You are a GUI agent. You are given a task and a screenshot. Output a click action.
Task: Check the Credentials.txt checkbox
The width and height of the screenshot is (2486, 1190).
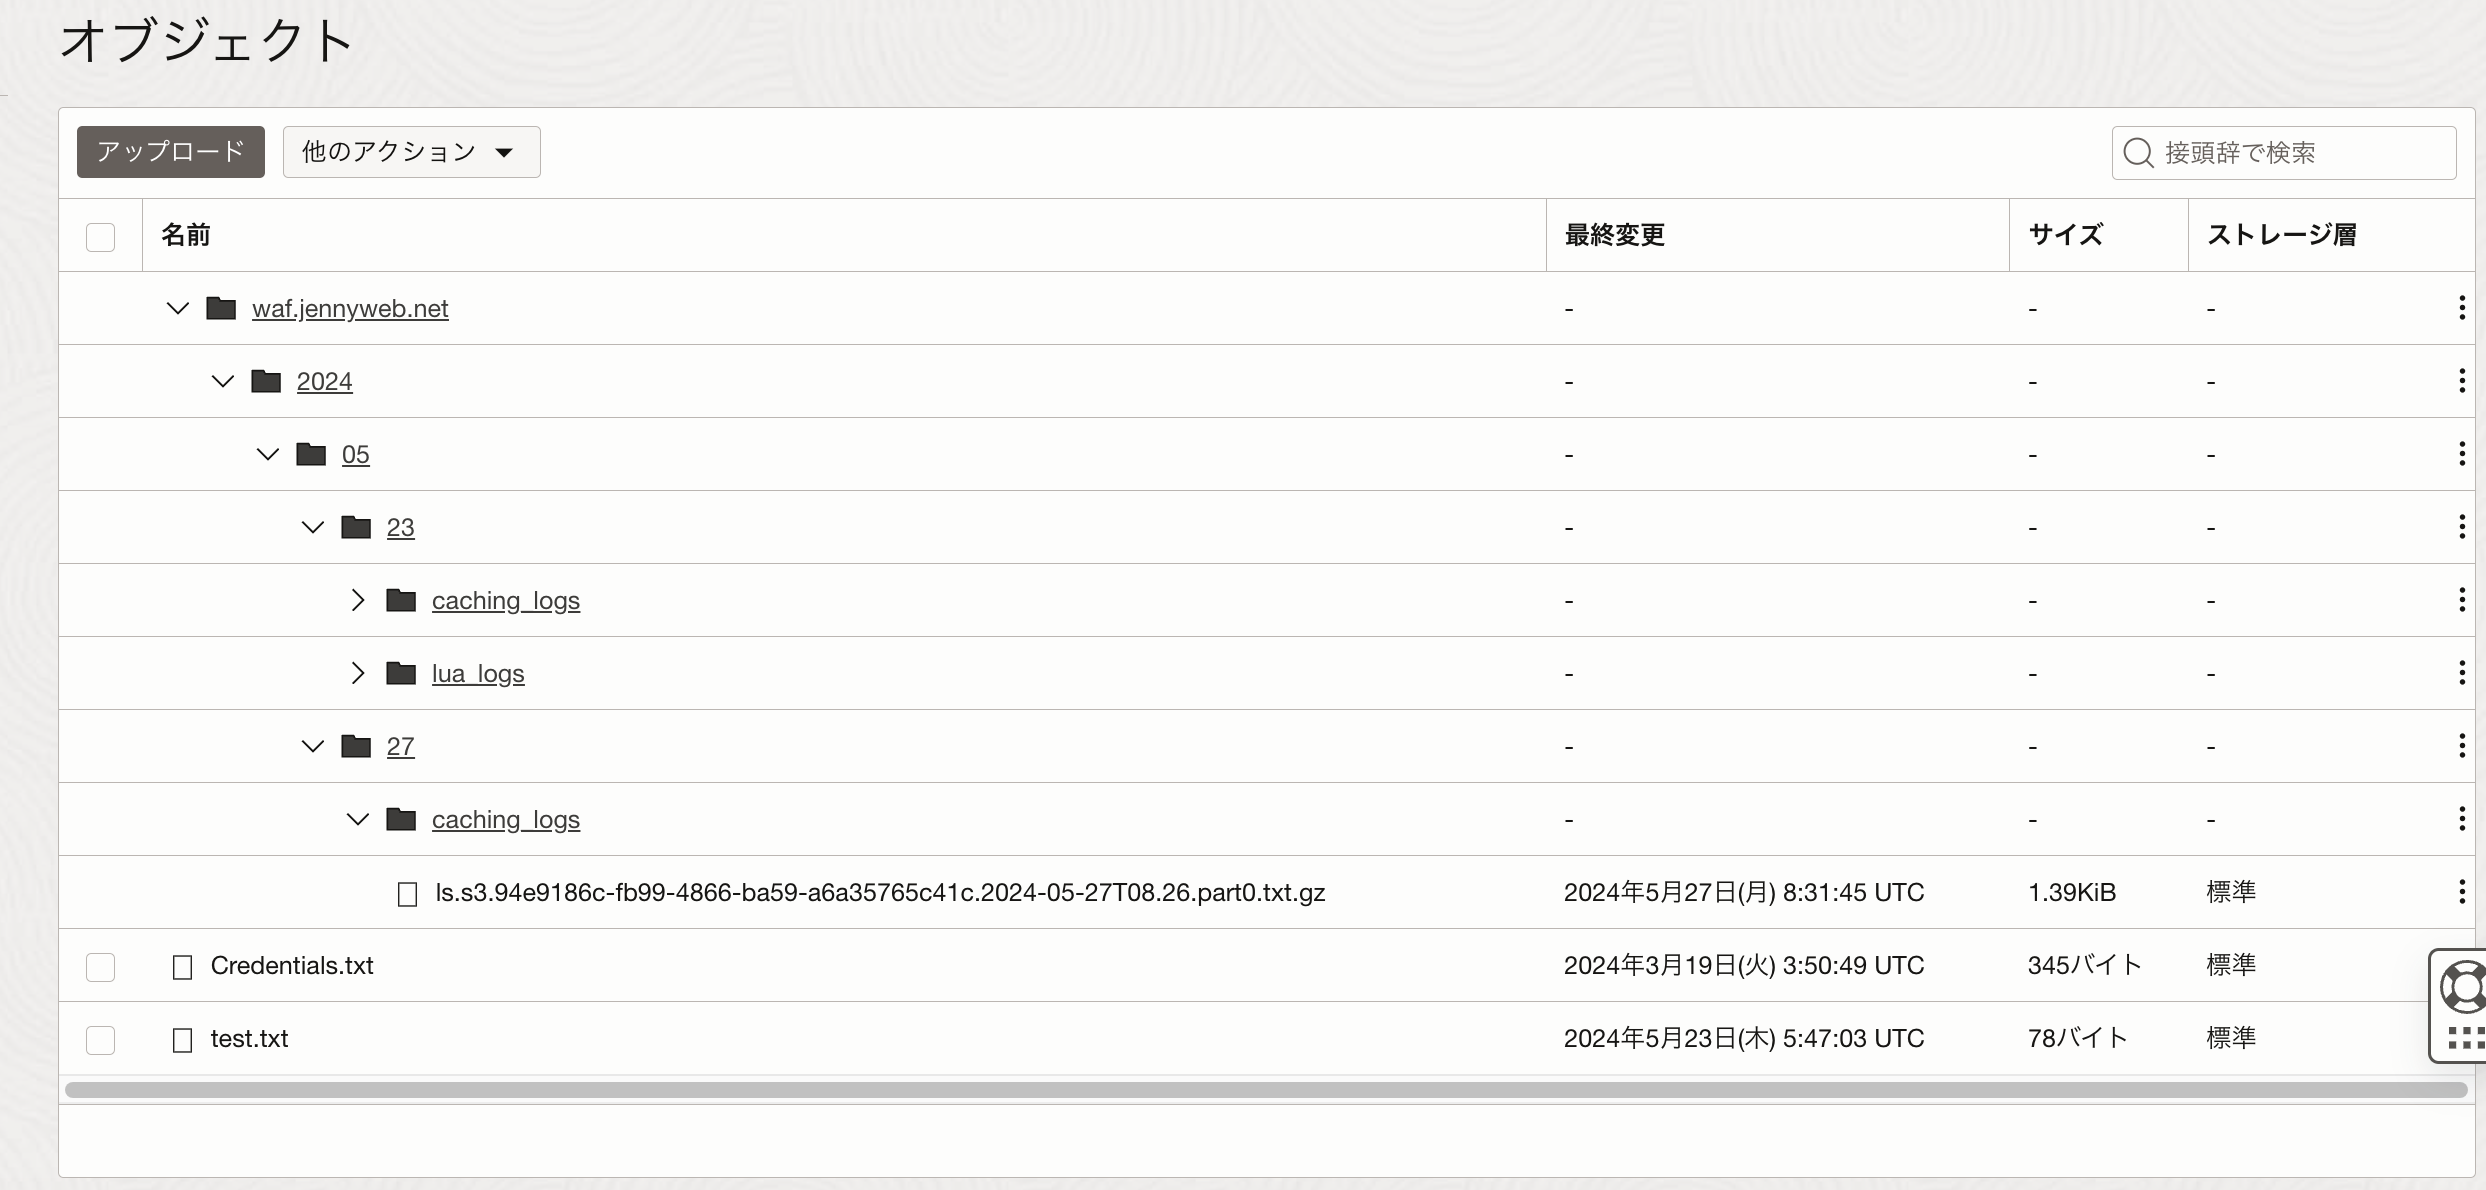(x=100, y=967)
